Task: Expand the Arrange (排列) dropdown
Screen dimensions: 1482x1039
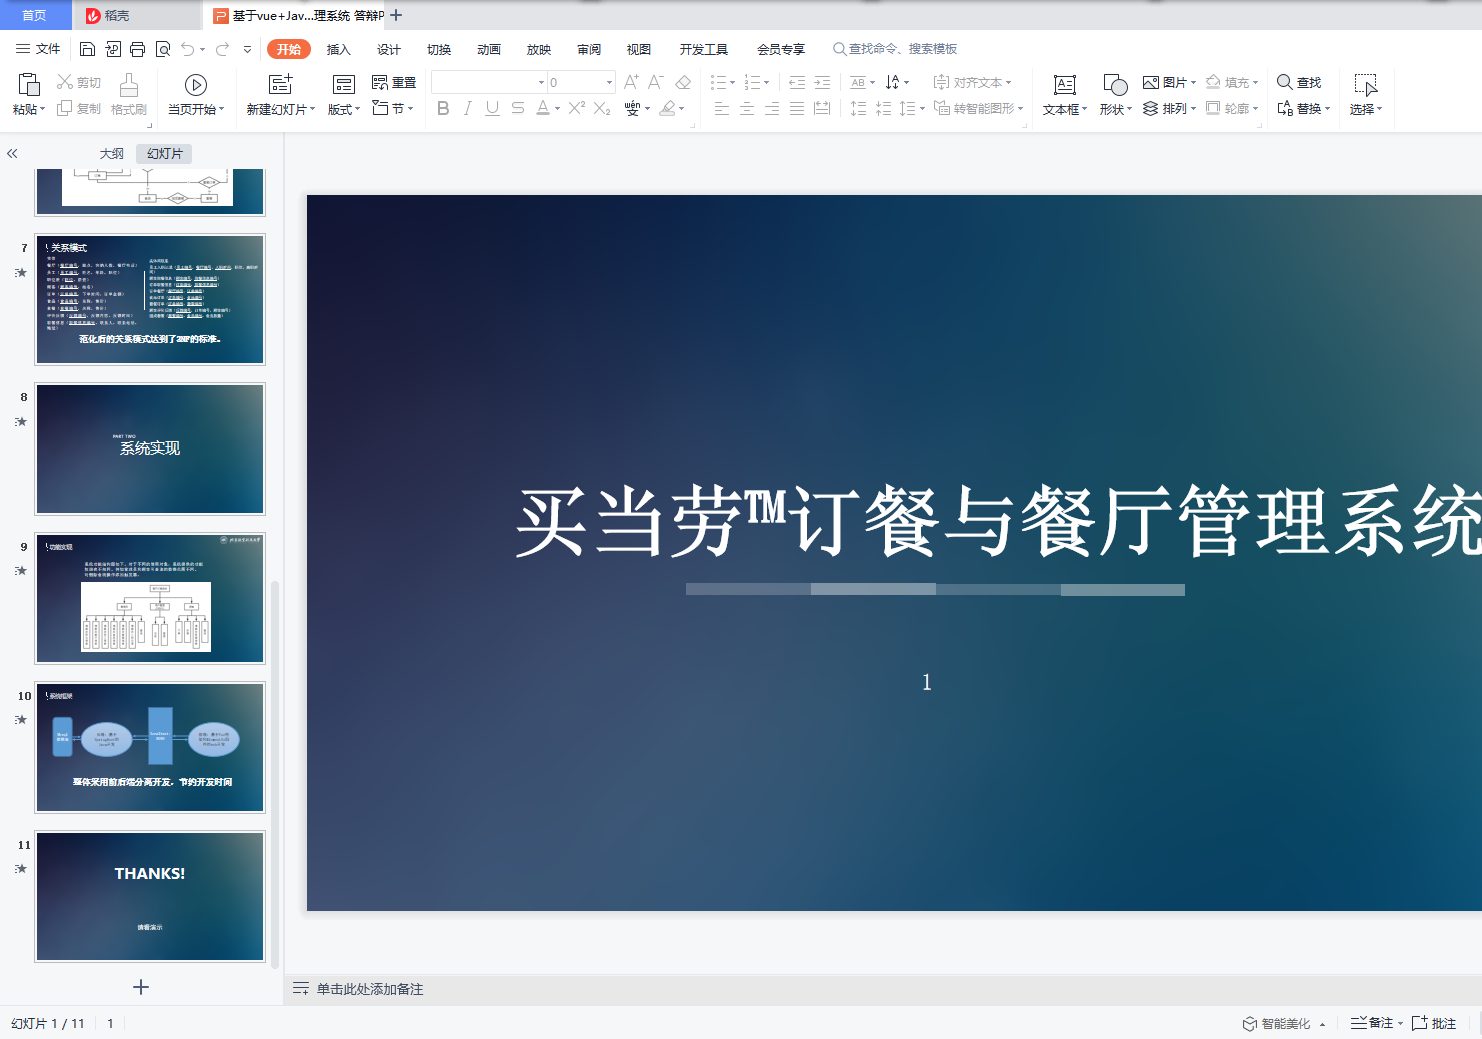Action: click(1193, 109)
